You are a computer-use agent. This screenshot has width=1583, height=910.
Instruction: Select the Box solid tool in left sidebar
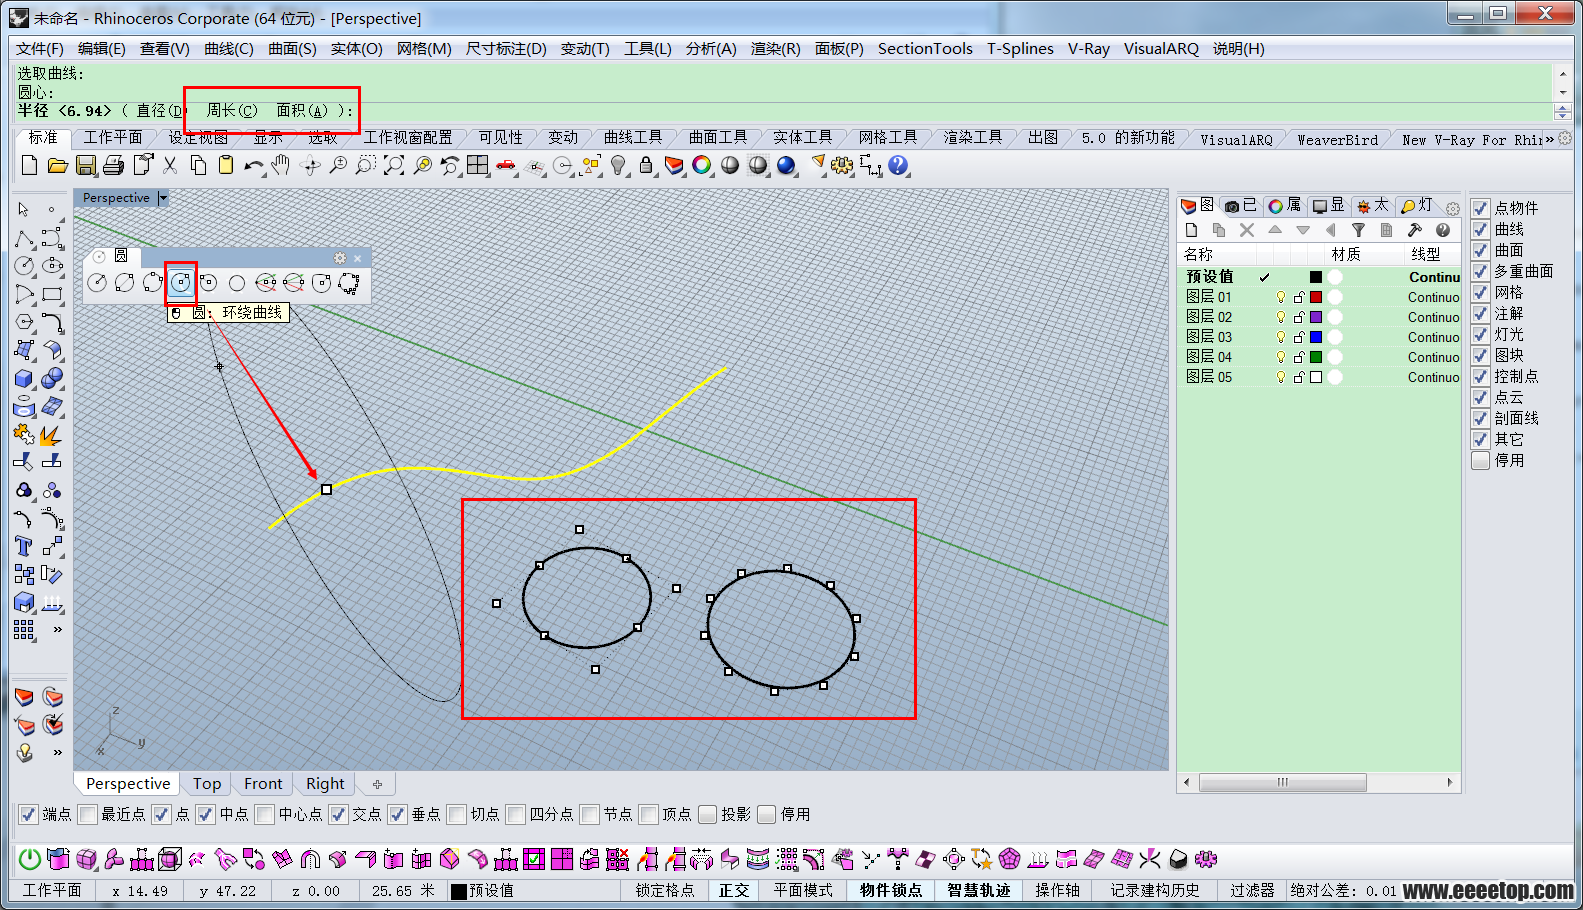pos(24,379)
